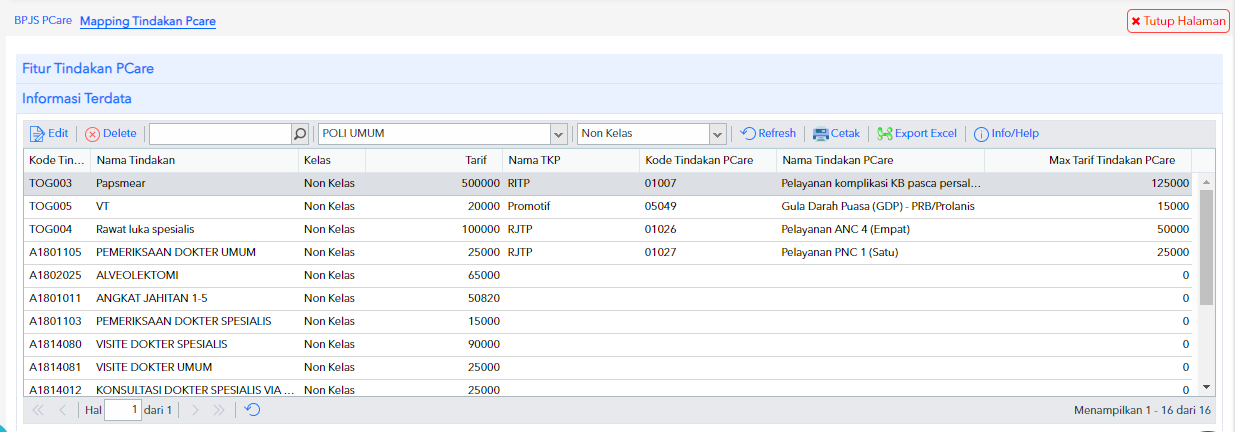
Task: Sort by Nama Tindakan column
Action: point(194,160)
